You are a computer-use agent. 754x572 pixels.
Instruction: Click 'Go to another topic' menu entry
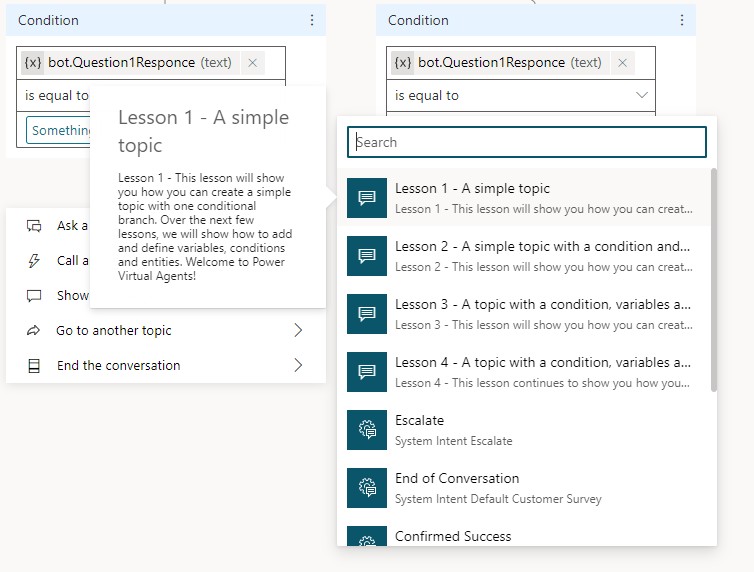coord(166,330)
